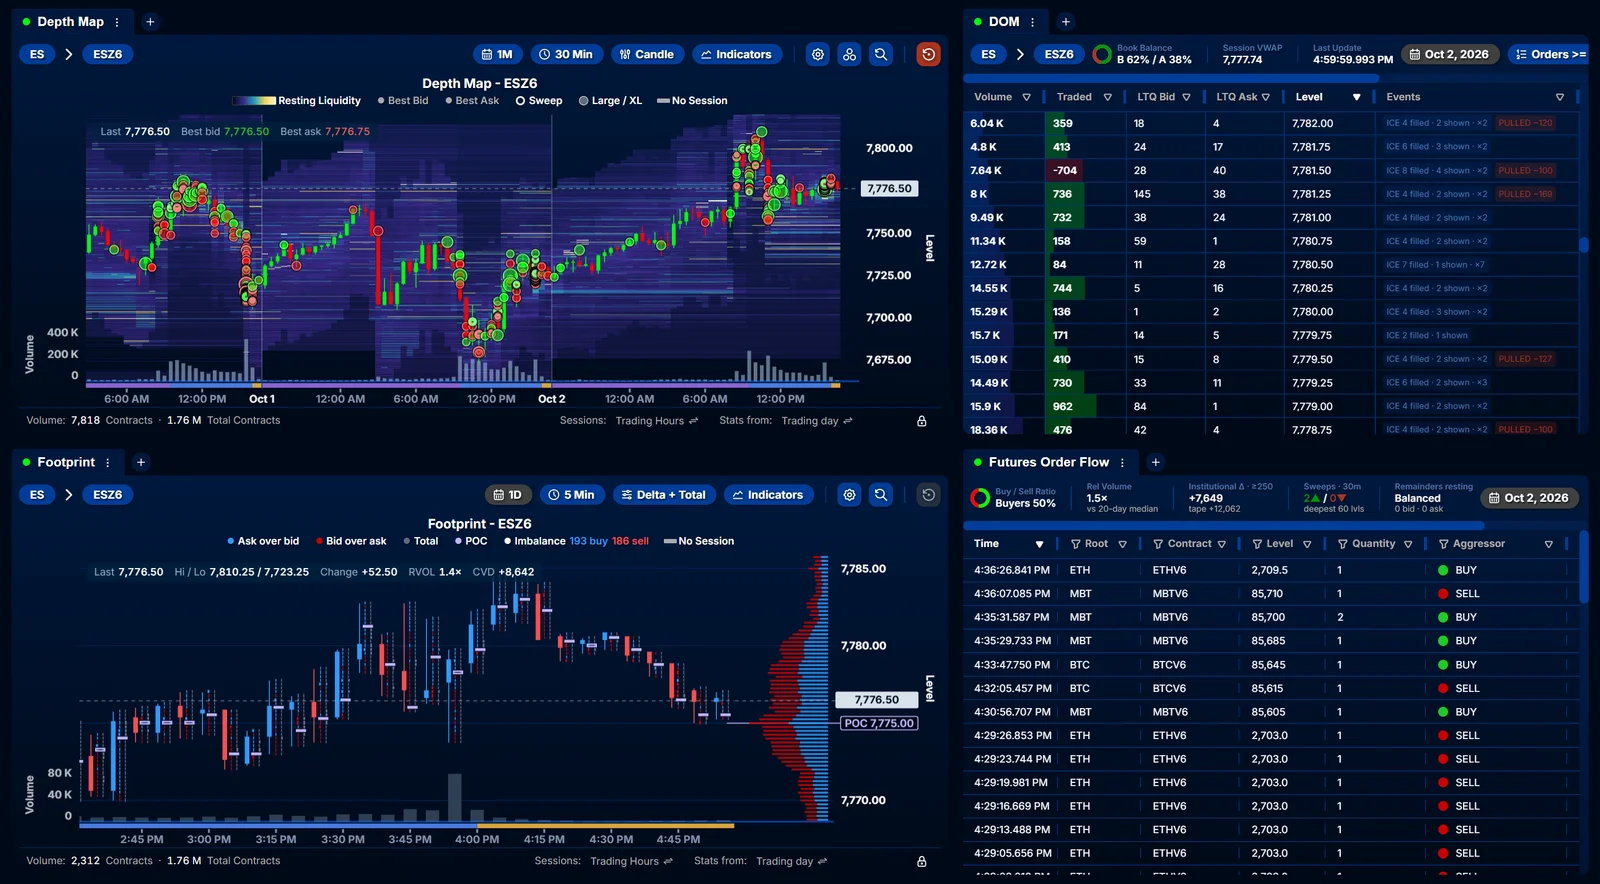This screenshot has height=884, width=1600.
Task: Click the DOM horizontal scrollbar under header
Action: tap(1171, 78)
